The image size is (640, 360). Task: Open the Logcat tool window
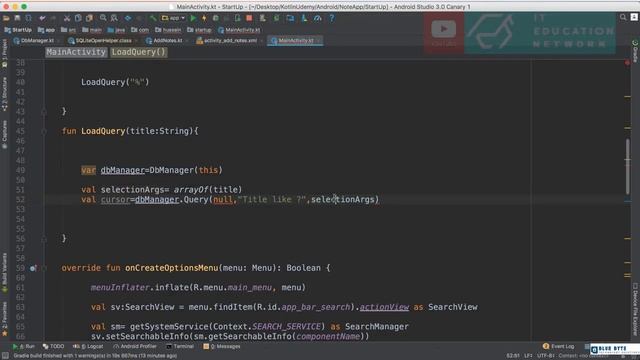(88, 347)
